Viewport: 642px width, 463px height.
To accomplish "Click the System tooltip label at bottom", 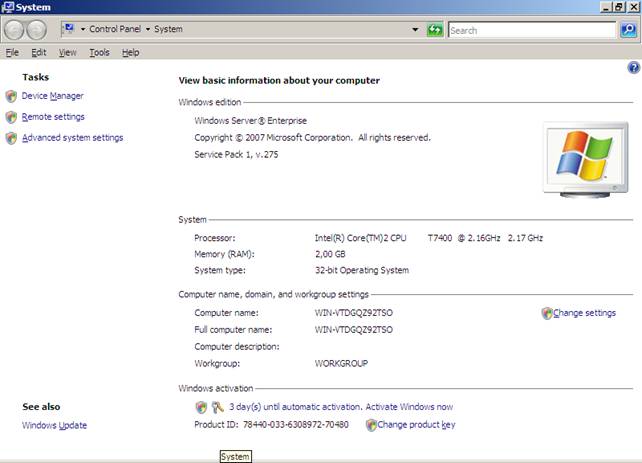I will pos(235,456).
